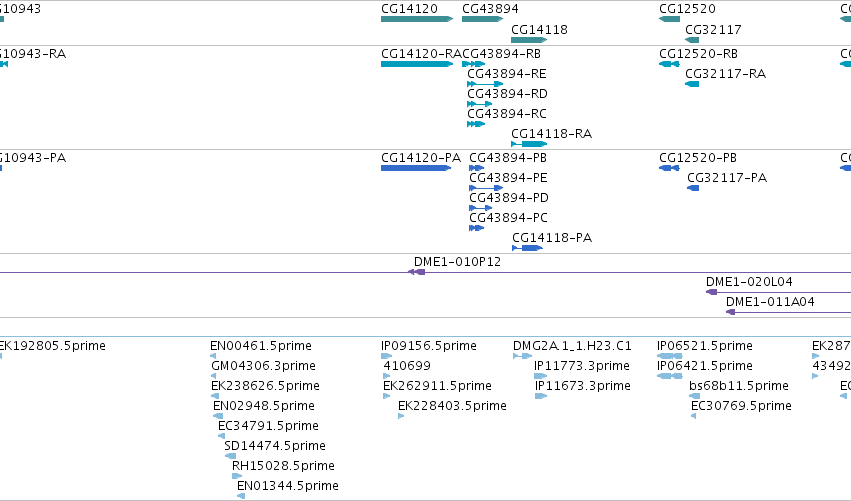Select the DMG2A.1_1.H23.C1 feature

point(522,356)
